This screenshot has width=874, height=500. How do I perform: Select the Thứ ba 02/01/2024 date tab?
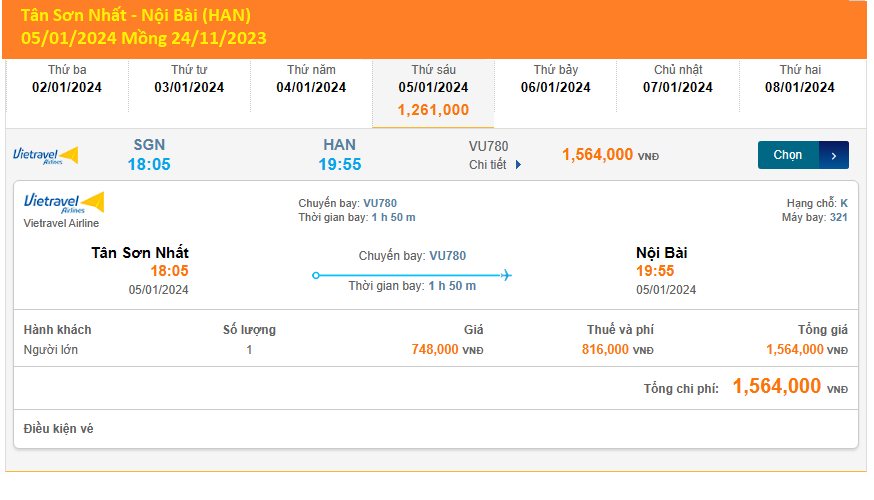[67, 79]
